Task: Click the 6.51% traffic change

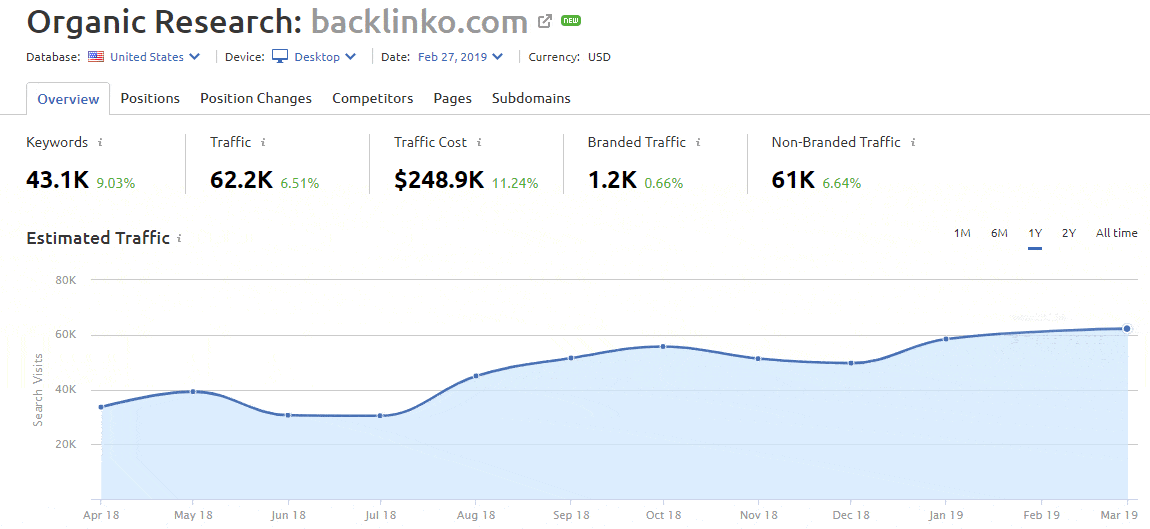Action: coord(299,183)
